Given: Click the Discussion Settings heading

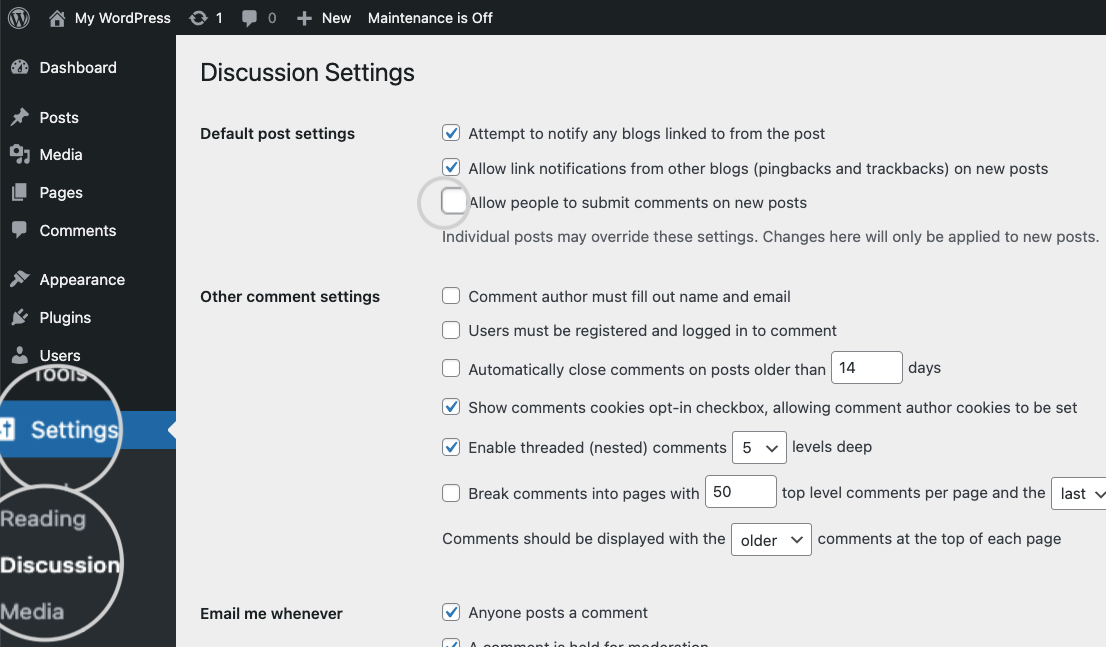Looking at the screenshot, I should 307,73.
